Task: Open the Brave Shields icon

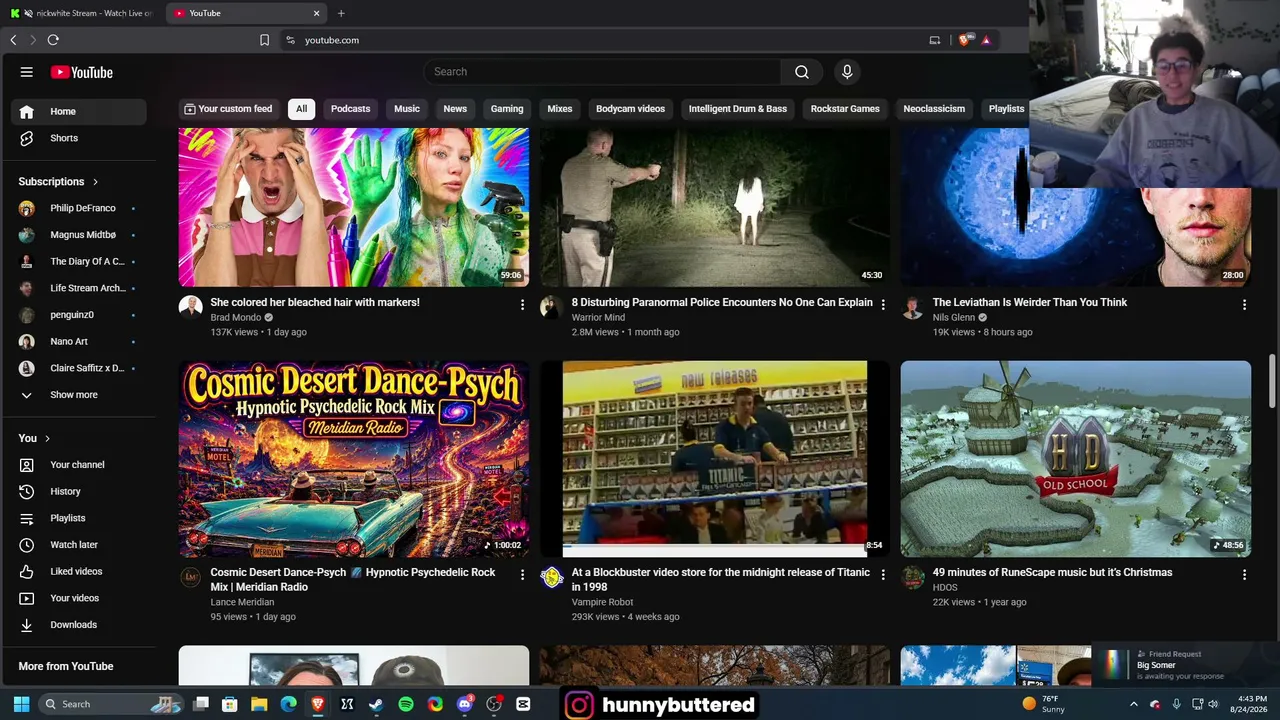Action: [x=965, y=40]
